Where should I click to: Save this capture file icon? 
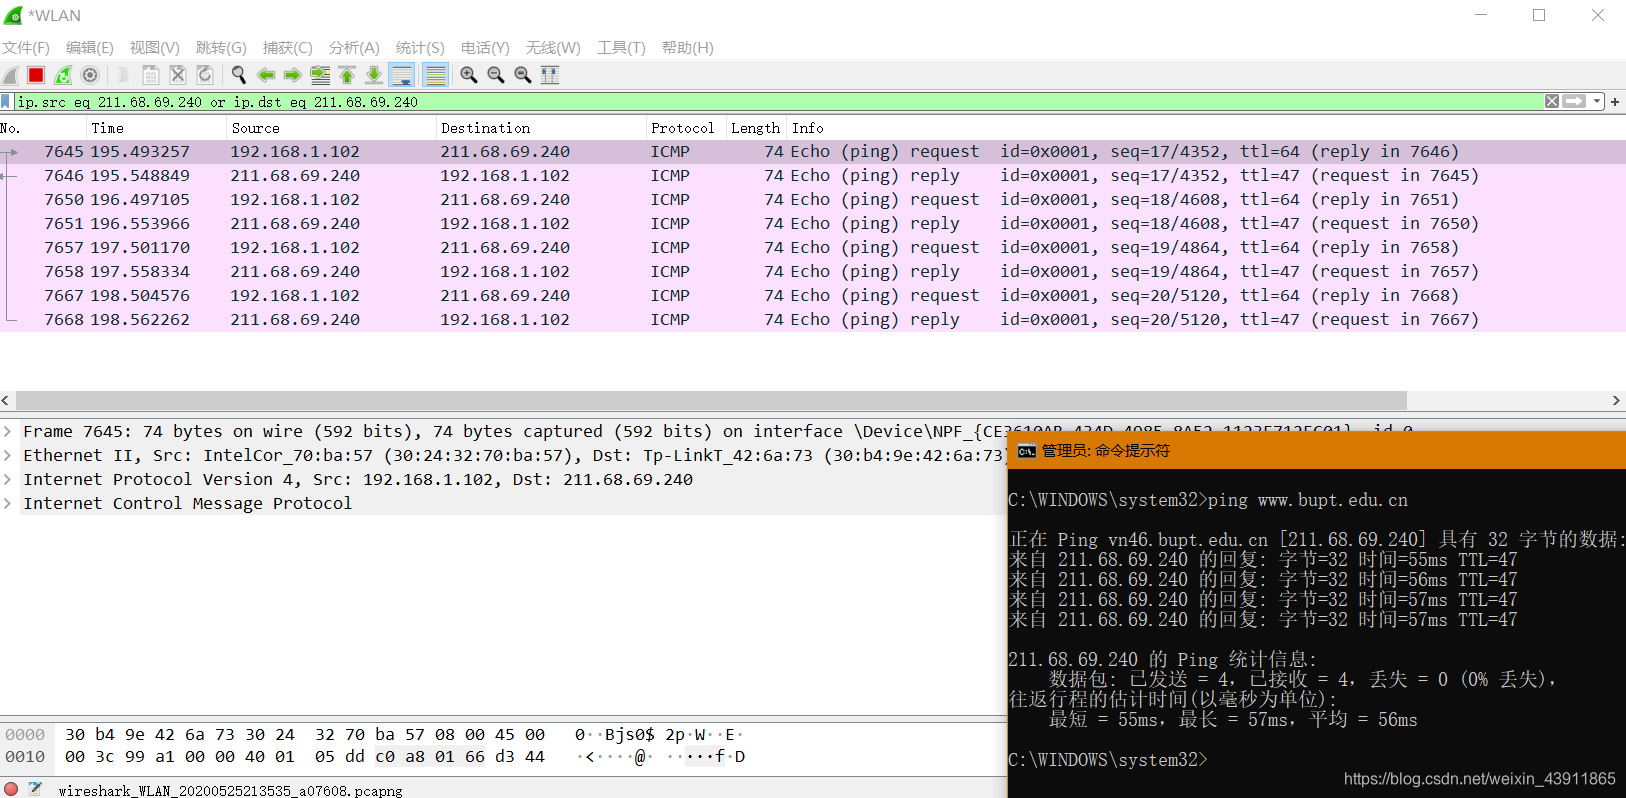tap(151, 75)
